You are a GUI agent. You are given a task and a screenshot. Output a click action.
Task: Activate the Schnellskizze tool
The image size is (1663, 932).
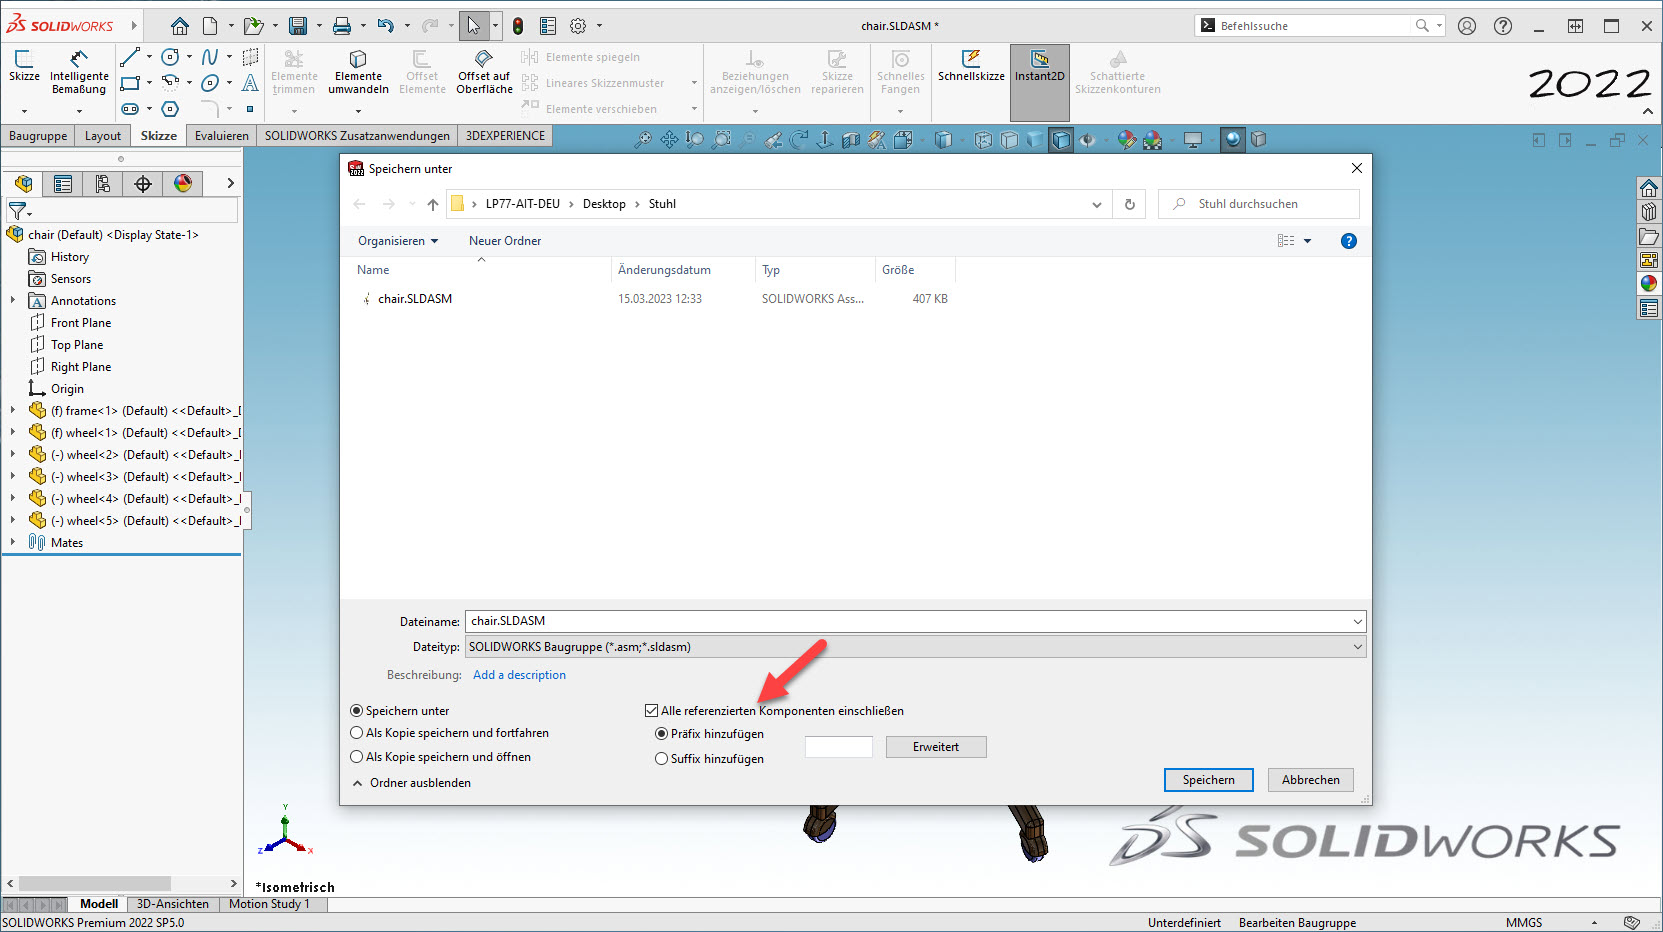point(971,66)
